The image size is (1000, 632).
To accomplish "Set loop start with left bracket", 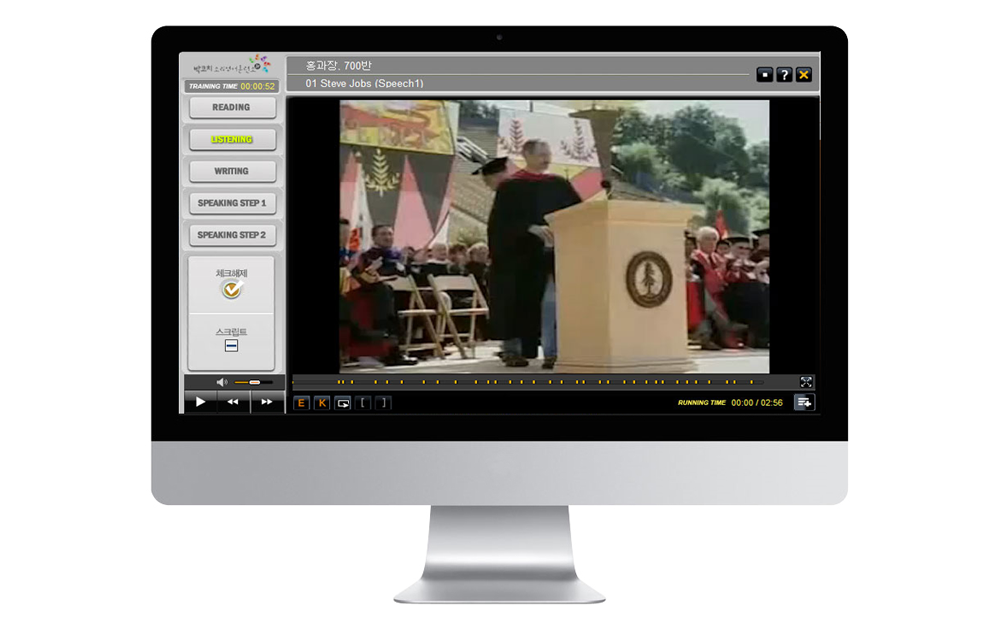I will click(x=363, y=403).
